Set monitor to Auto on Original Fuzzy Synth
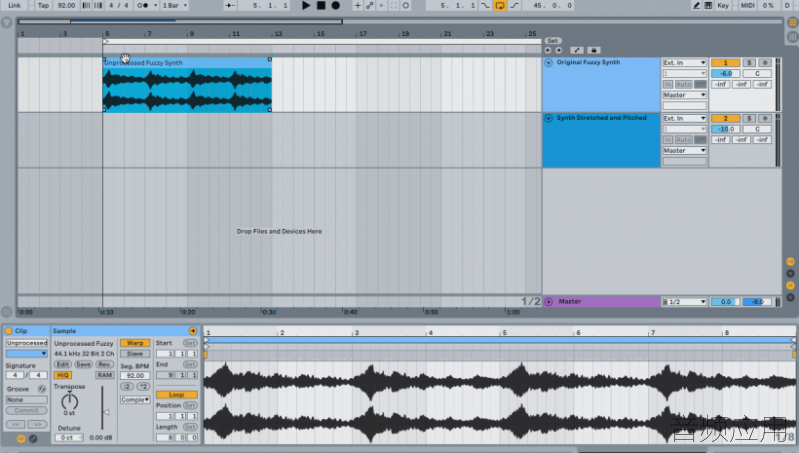Image resolution: width=799 pixels, height=453 pixels. point(684,84)
